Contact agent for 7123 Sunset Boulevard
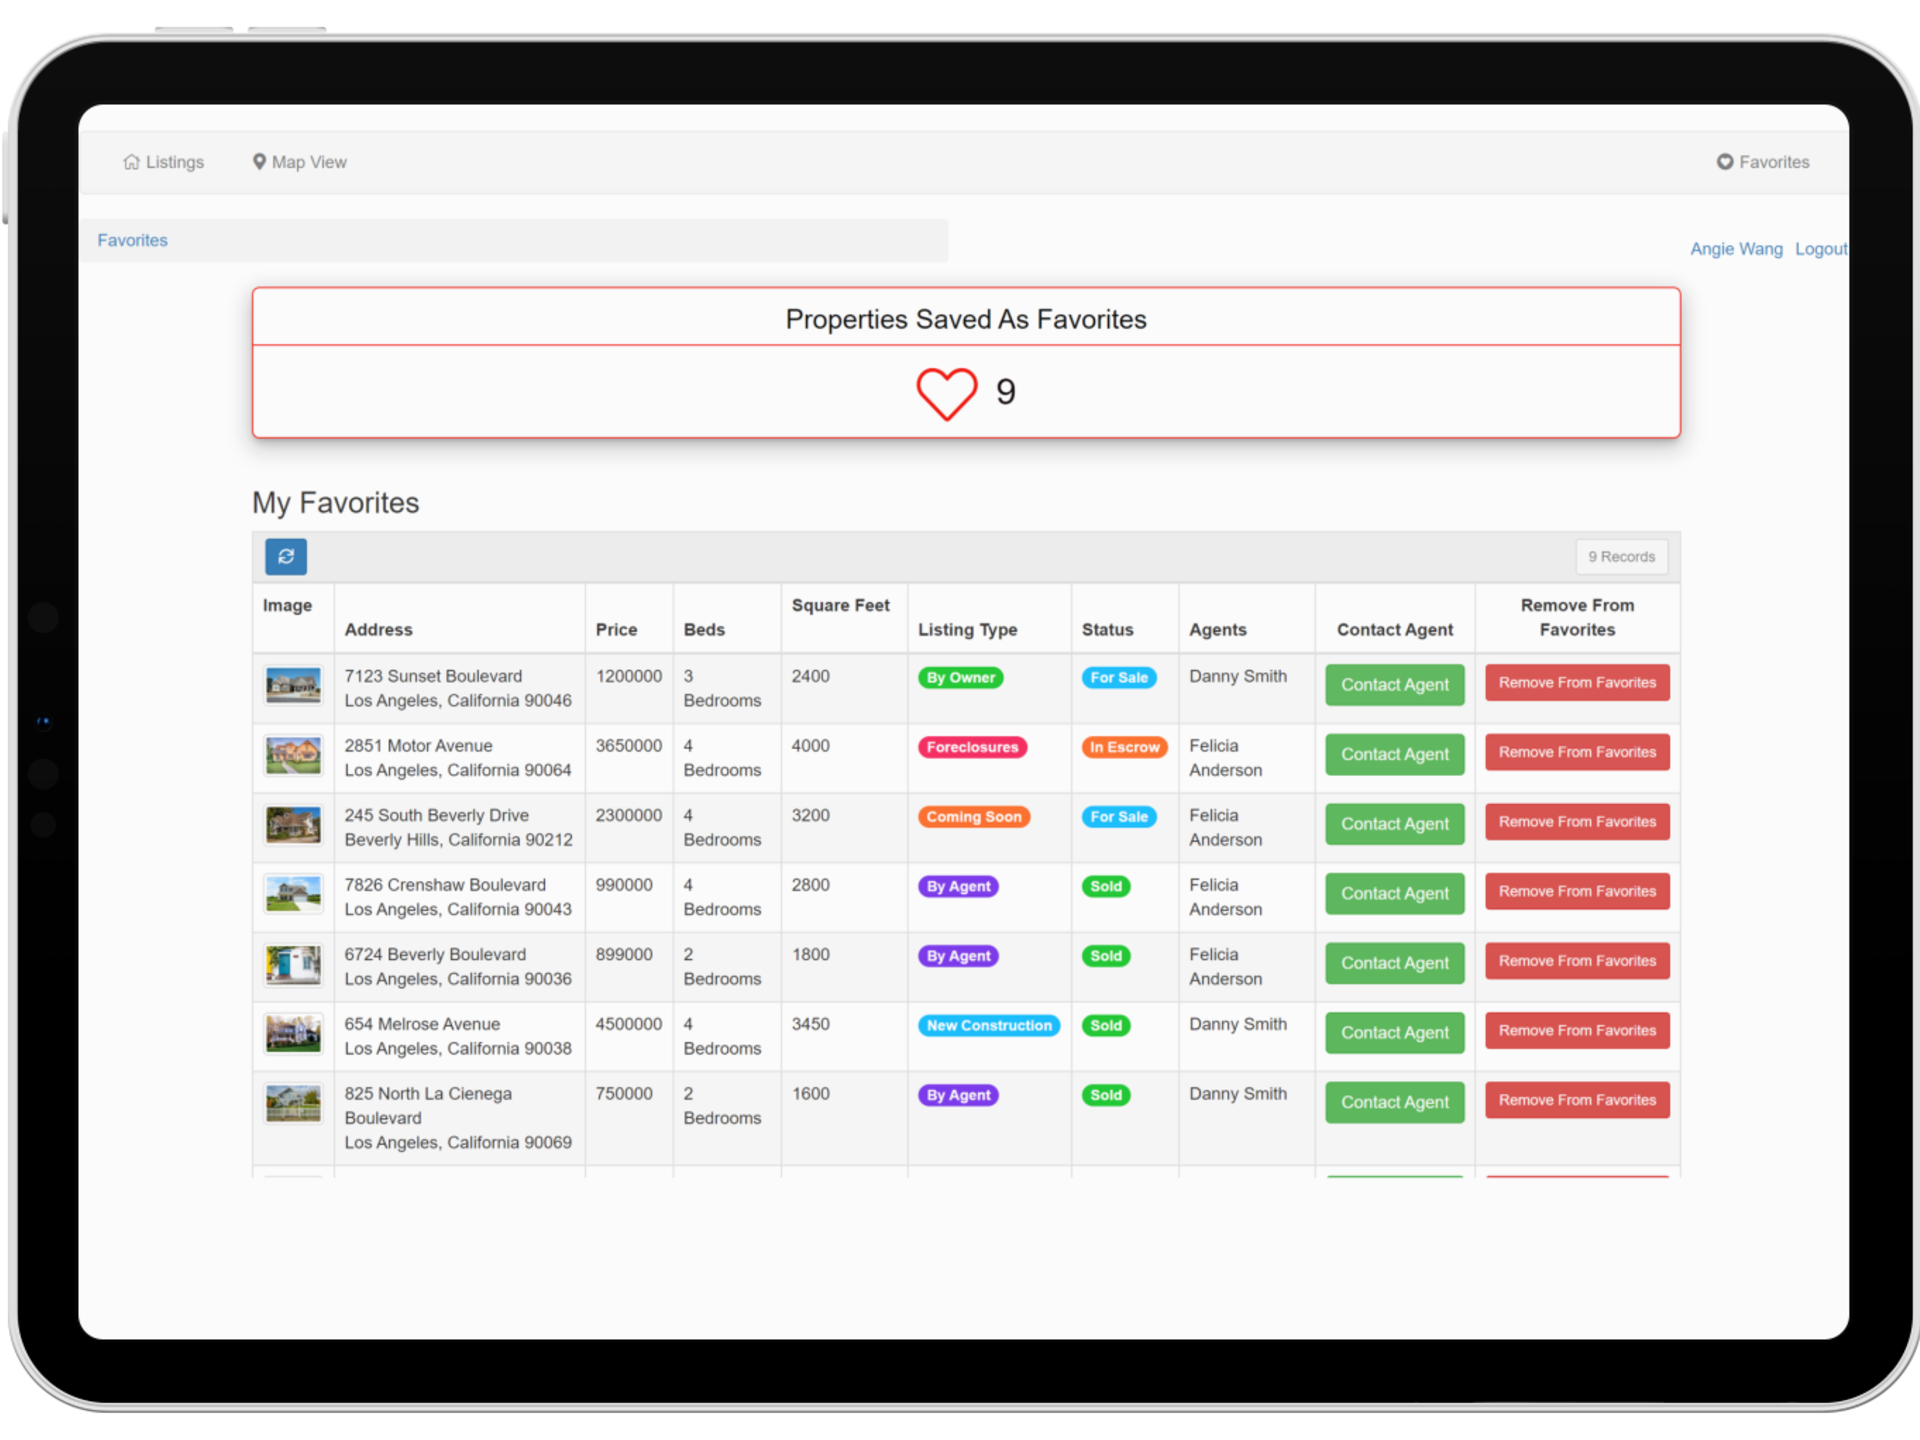1920x1440 pixels. 1394,685
